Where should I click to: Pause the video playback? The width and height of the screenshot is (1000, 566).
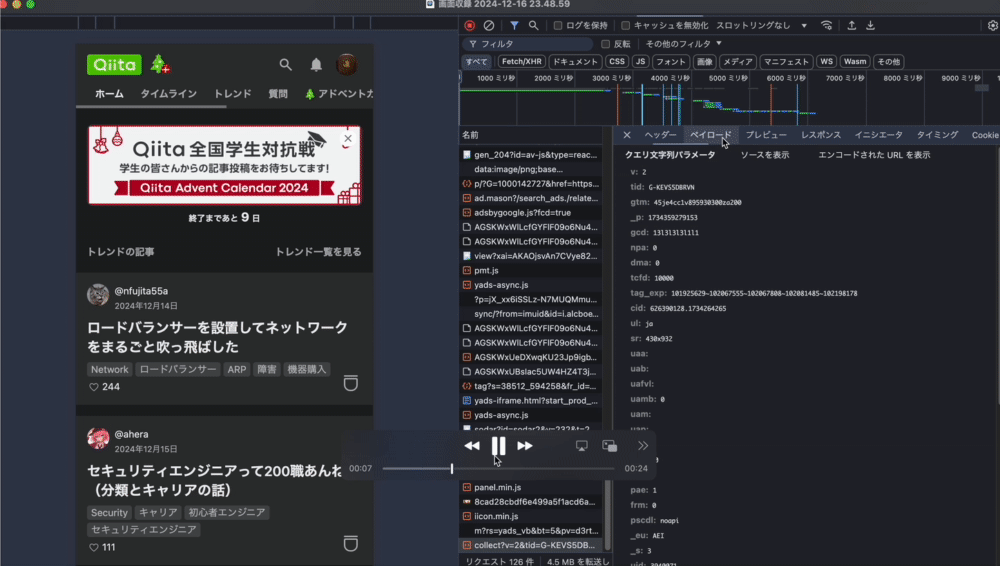coord(499,446)
